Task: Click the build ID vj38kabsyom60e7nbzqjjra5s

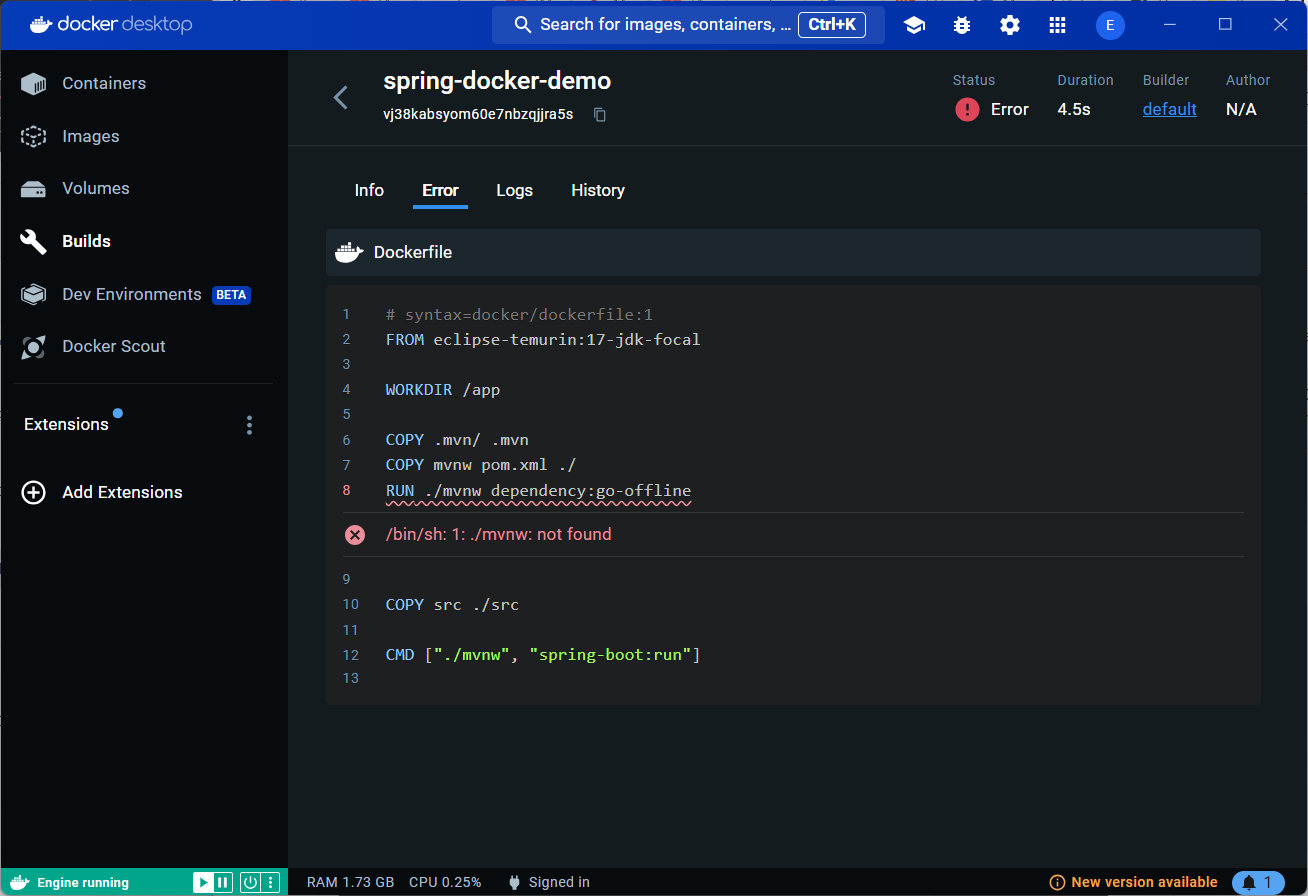Action: click(x=478, y=115)
